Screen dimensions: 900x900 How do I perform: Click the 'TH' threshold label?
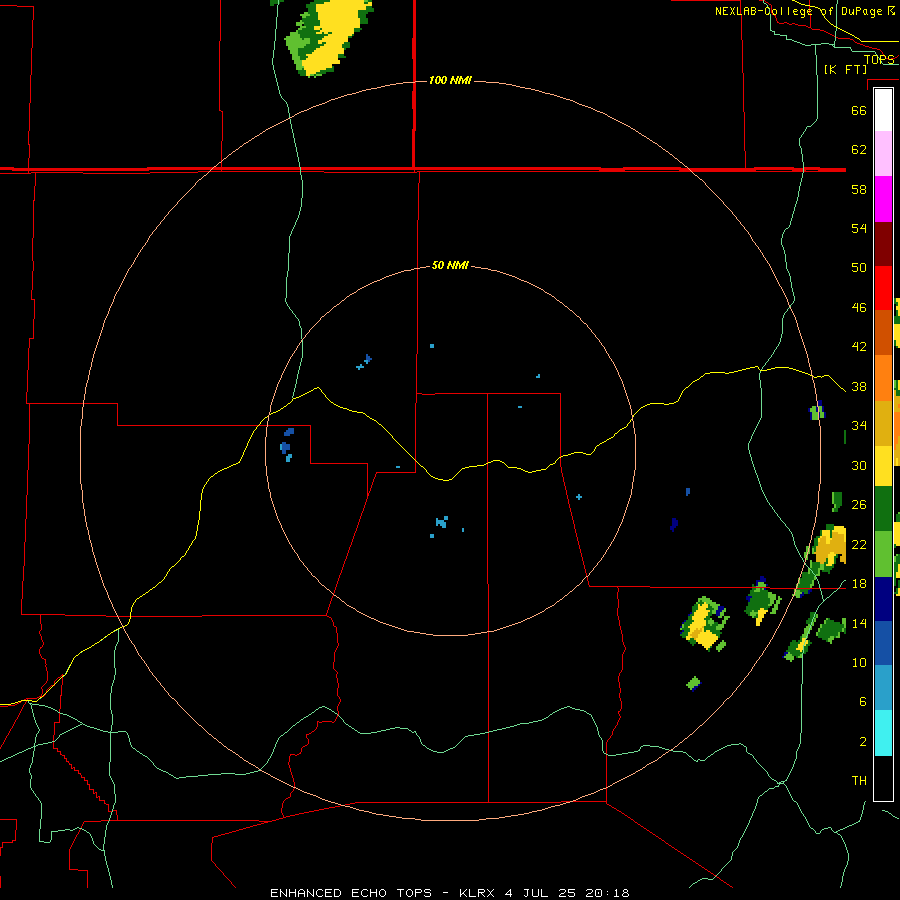[x=859, y=781]
